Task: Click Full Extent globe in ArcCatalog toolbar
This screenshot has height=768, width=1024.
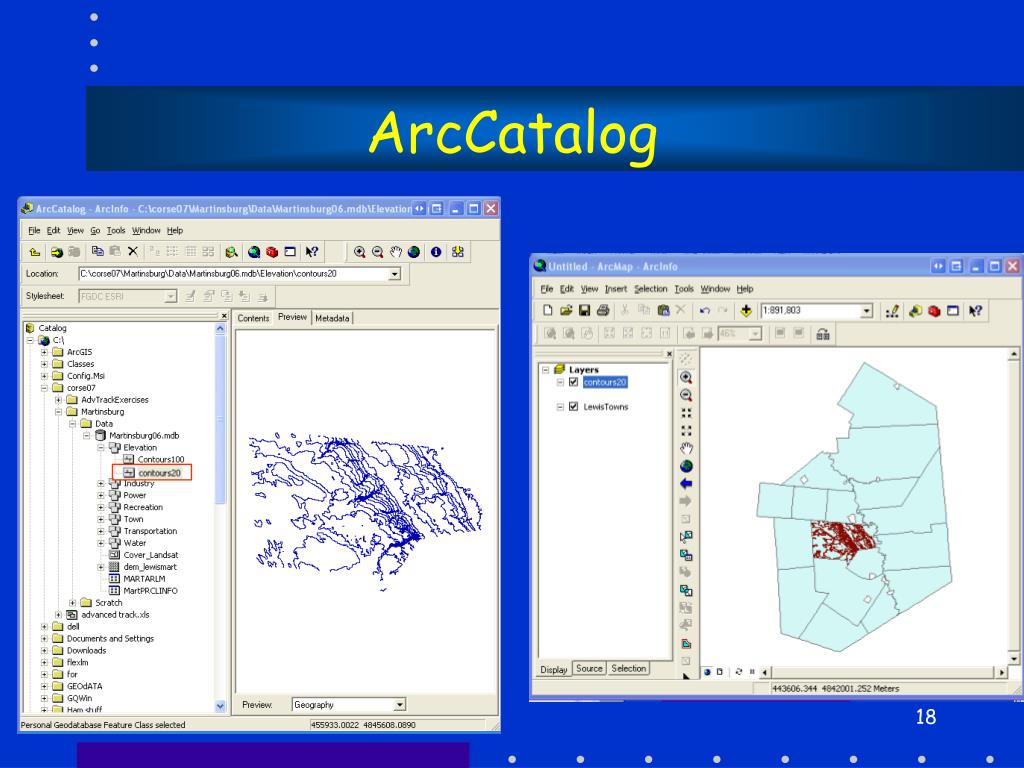Action: (413, 251)
